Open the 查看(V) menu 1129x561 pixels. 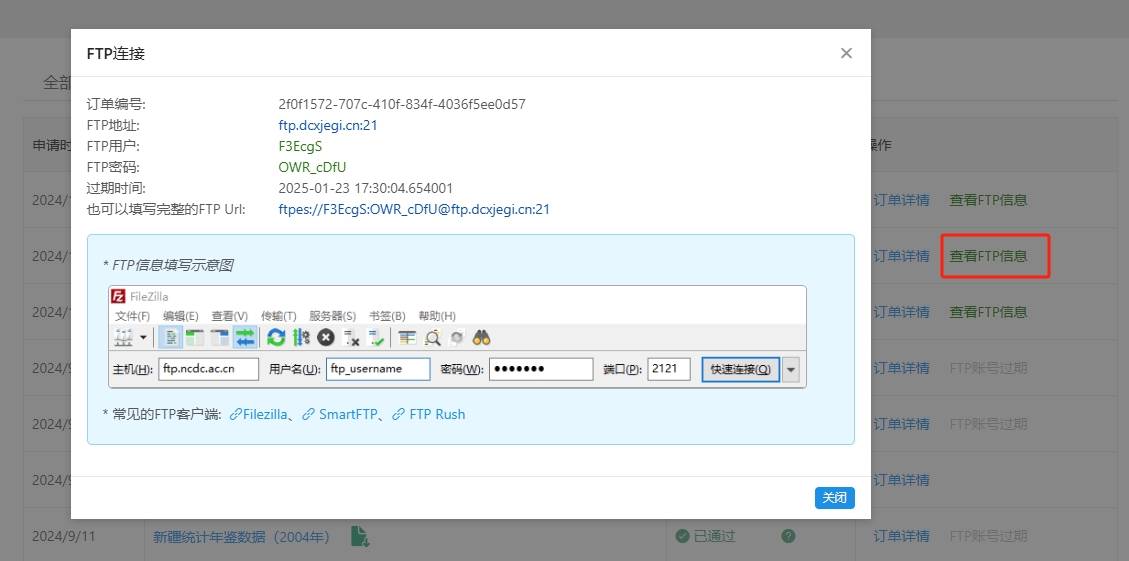coord(230,316)
